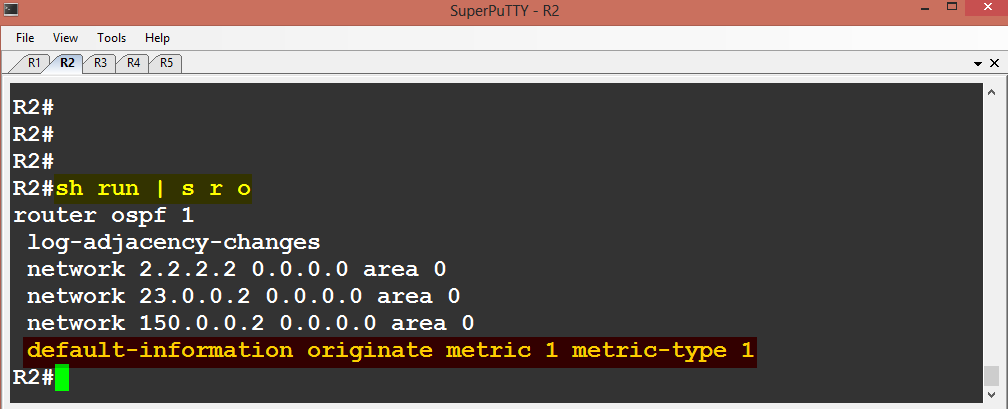The image size is (1008, 409).
Task: Click the highlighted 'sh run | s r o' command
Action: [x=153, y=189]
